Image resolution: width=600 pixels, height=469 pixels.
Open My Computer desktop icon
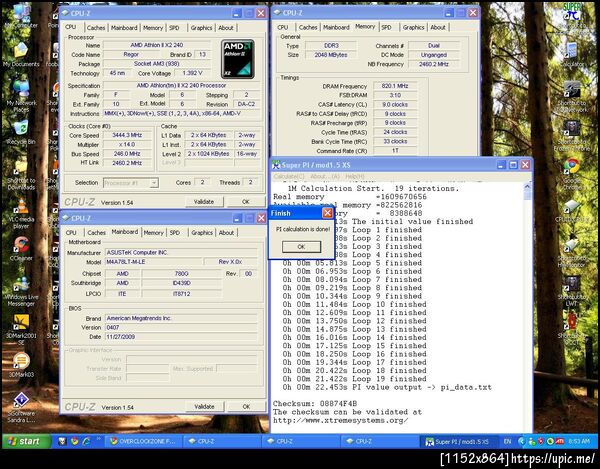coord(21,14)
